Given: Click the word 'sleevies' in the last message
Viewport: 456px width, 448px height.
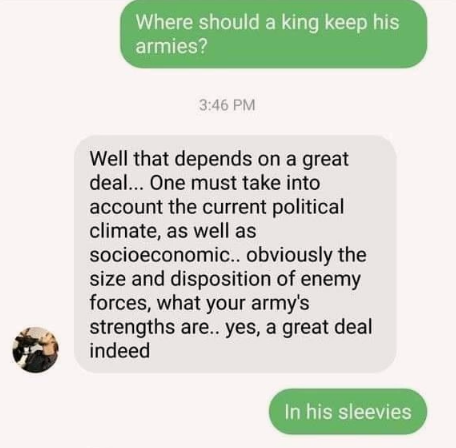Looking at the screenshot, I should tap(375, 412).
